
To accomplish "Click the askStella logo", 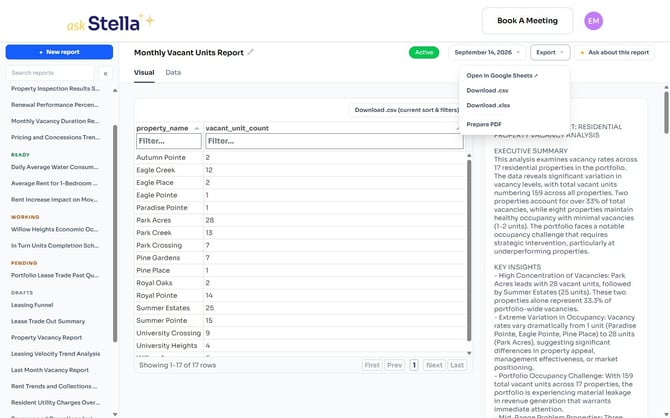I will 110,23.
